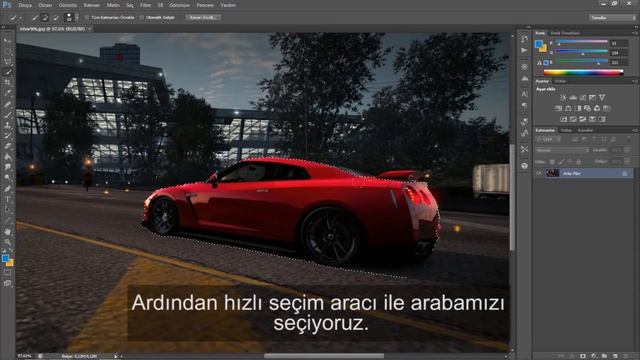This screenshot has height=360, width=640.
Task: Add a Hue/Saturation adjustment
Action: coord(558,108)
